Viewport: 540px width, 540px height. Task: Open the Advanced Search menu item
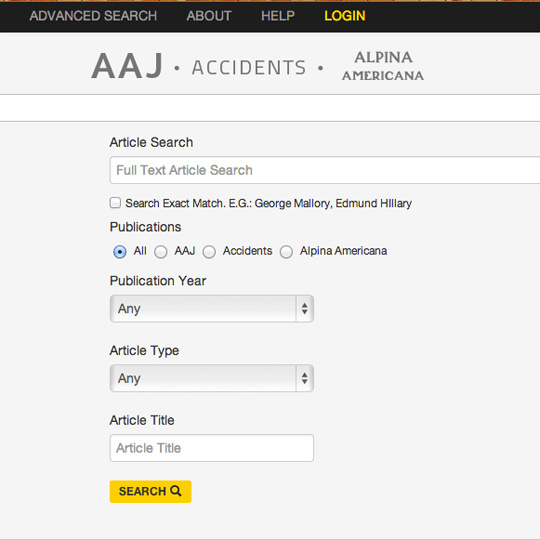pyautogui.click(x=93, y=16)
